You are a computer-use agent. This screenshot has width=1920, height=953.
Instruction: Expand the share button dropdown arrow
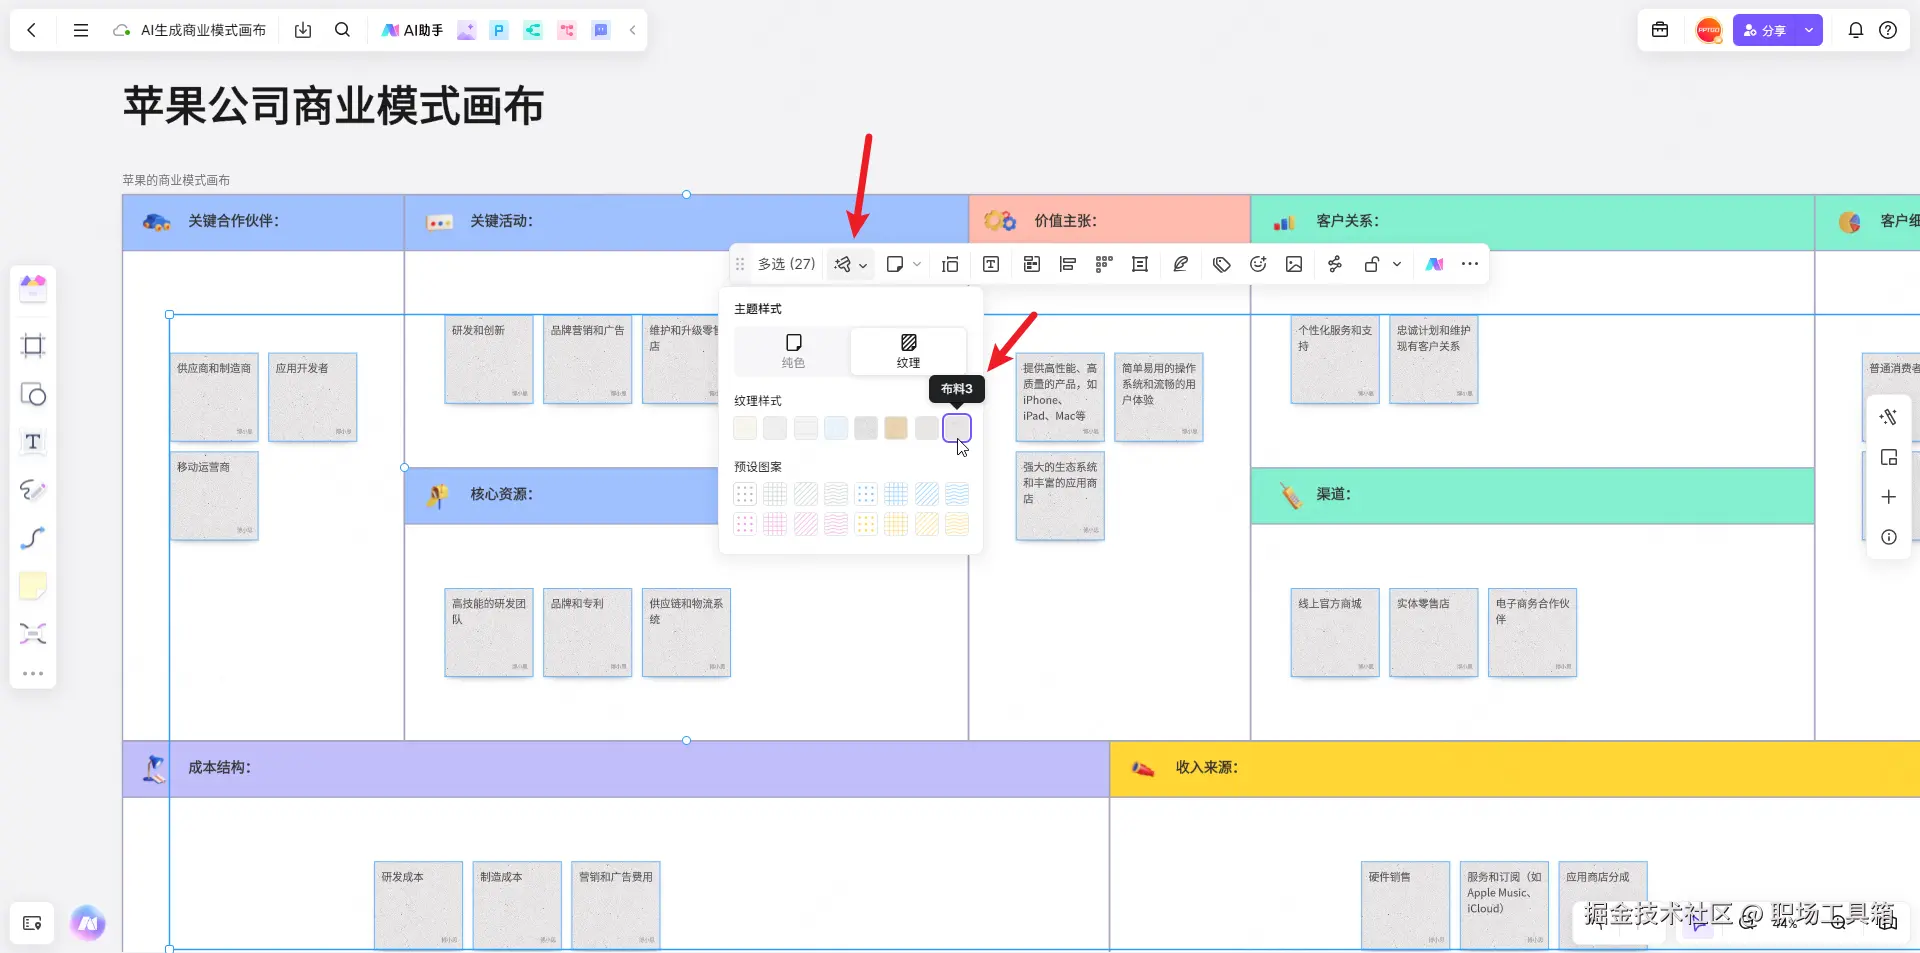coord(1809,30)
